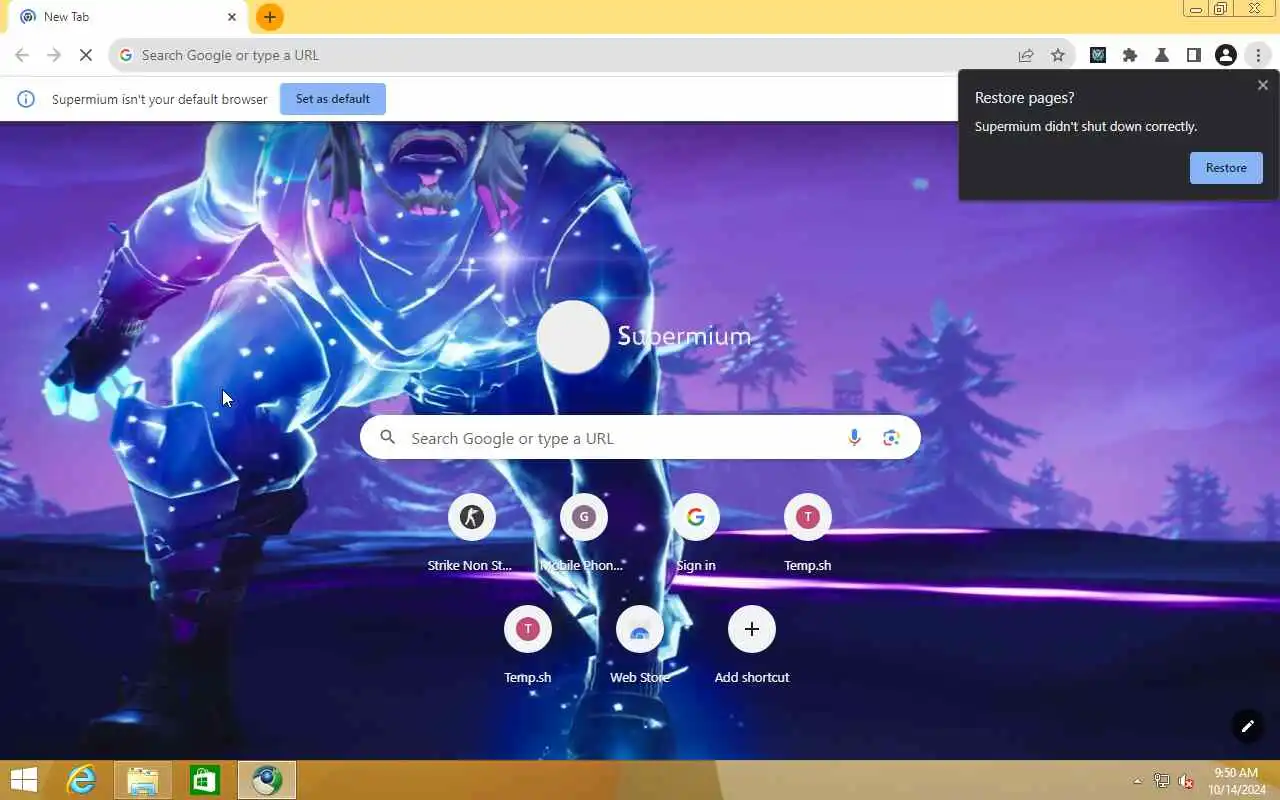1280x800 pixels.
Task: Toggle the side panel
Action: pyautogui.click(x=1194, y=55)
